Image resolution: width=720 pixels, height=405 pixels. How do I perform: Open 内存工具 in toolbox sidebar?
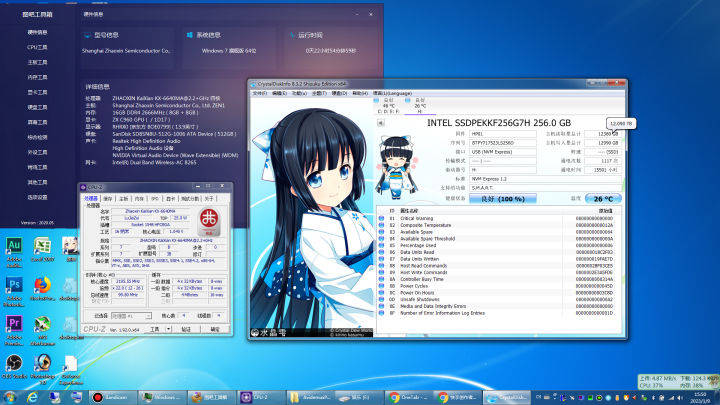pyautogui.click(x=37, y=77)
